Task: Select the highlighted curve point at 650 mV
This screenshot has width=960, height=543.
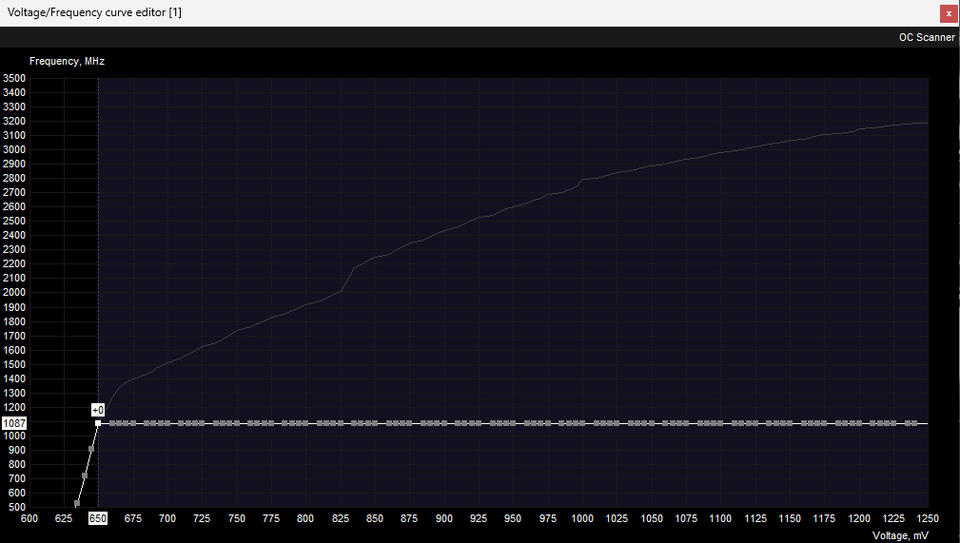Action: [x=98, y=423]
